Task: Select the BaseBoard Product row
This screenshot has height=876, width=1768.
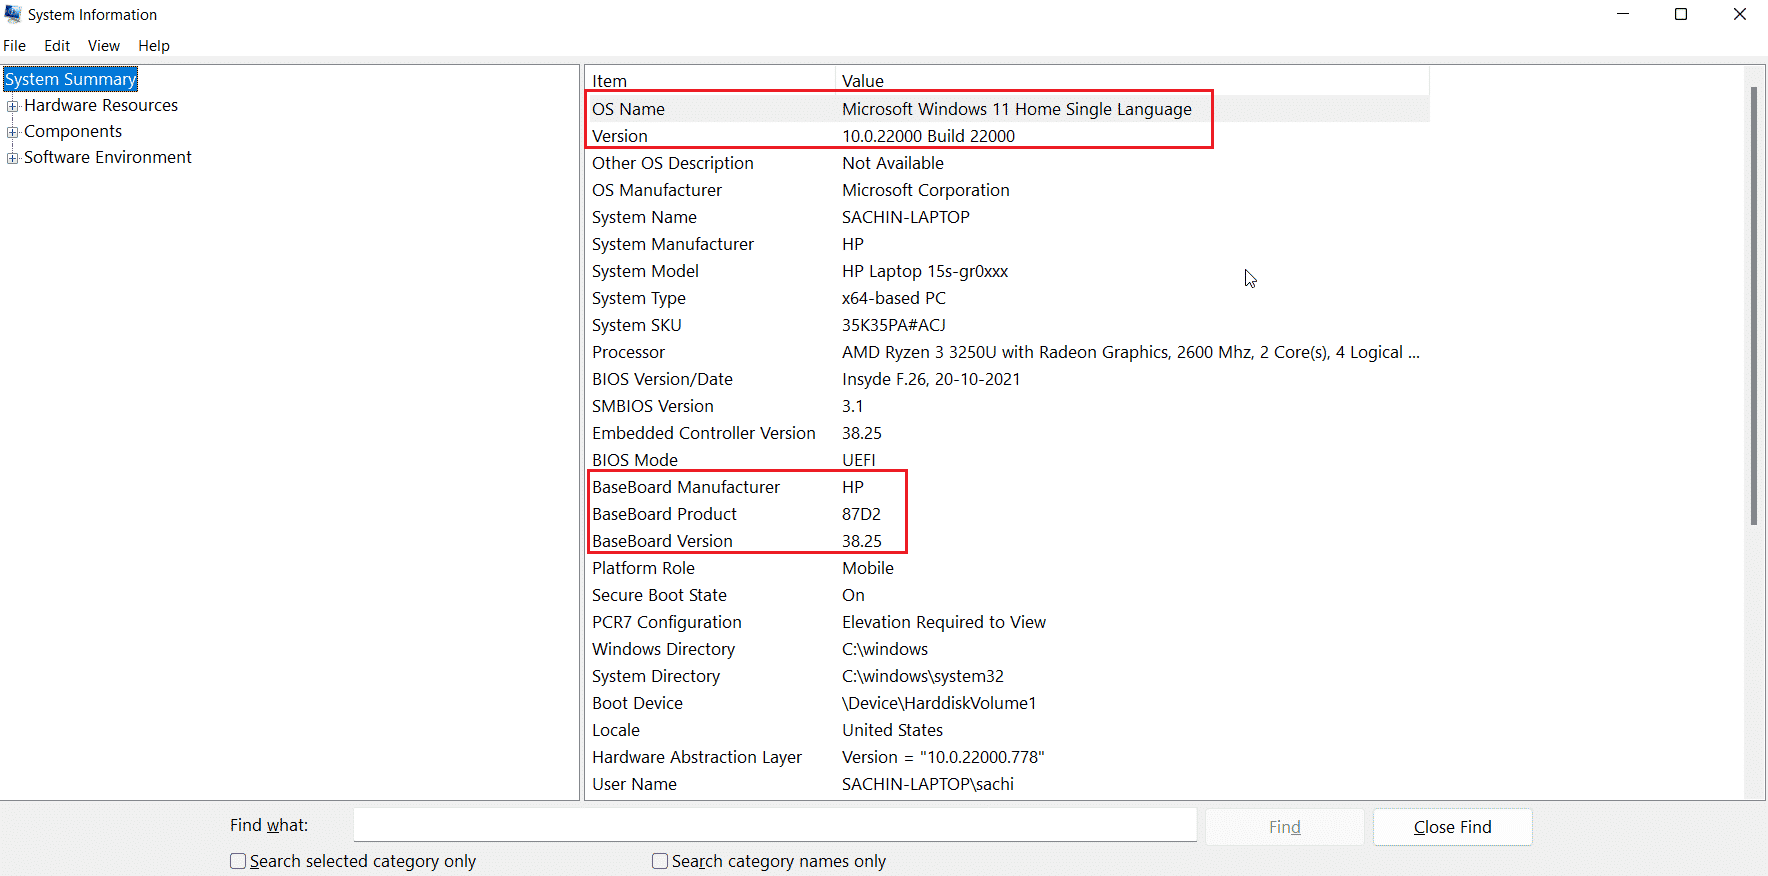Action: (1007, 514)
